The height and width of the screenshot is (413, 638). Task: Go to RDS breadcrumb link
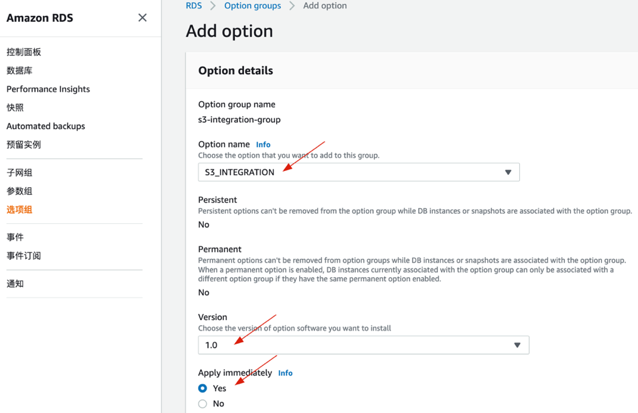[x=193, y=6]
